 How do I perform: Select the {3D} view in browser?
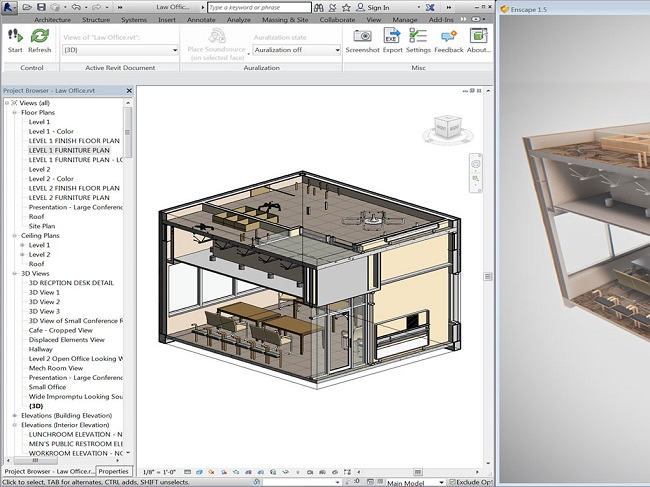(36, 406)
